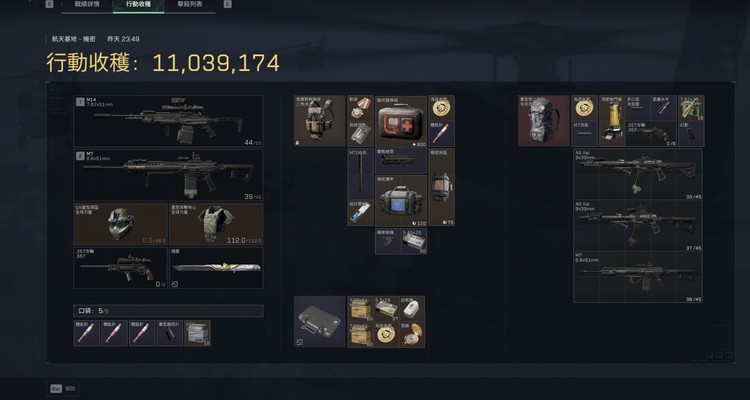The height and width of the screenshot is (400, 750).
Task: Click the red cross medical bag
Action: tap(401, 122)
